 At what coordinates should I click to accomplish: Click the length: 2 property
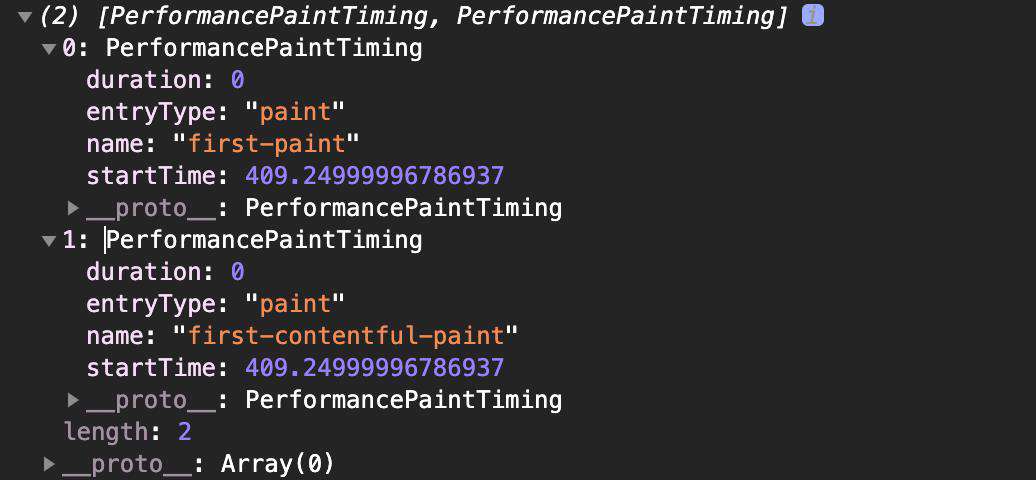(x=128, y=432)
